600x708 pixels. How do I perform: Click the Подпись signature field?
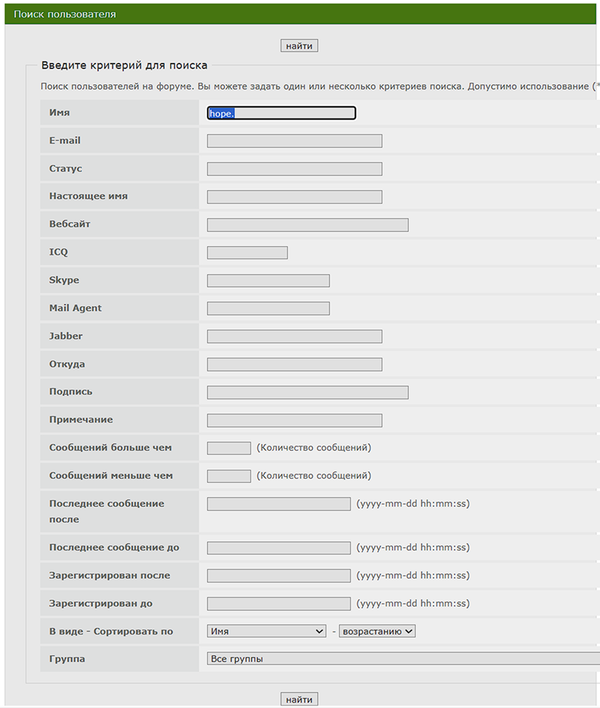point(307,392)
